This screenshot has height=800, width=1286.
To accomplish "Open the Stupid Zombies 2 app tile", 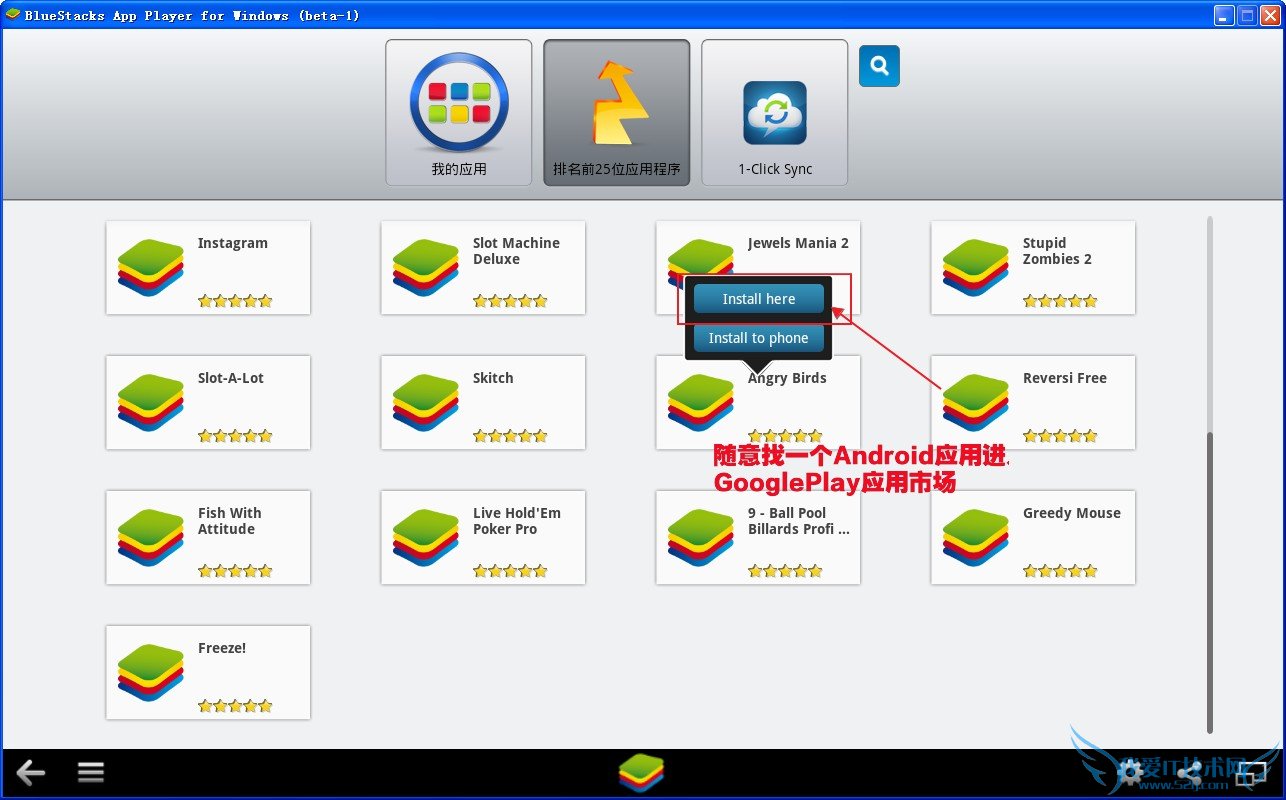I will point(1033,268).
